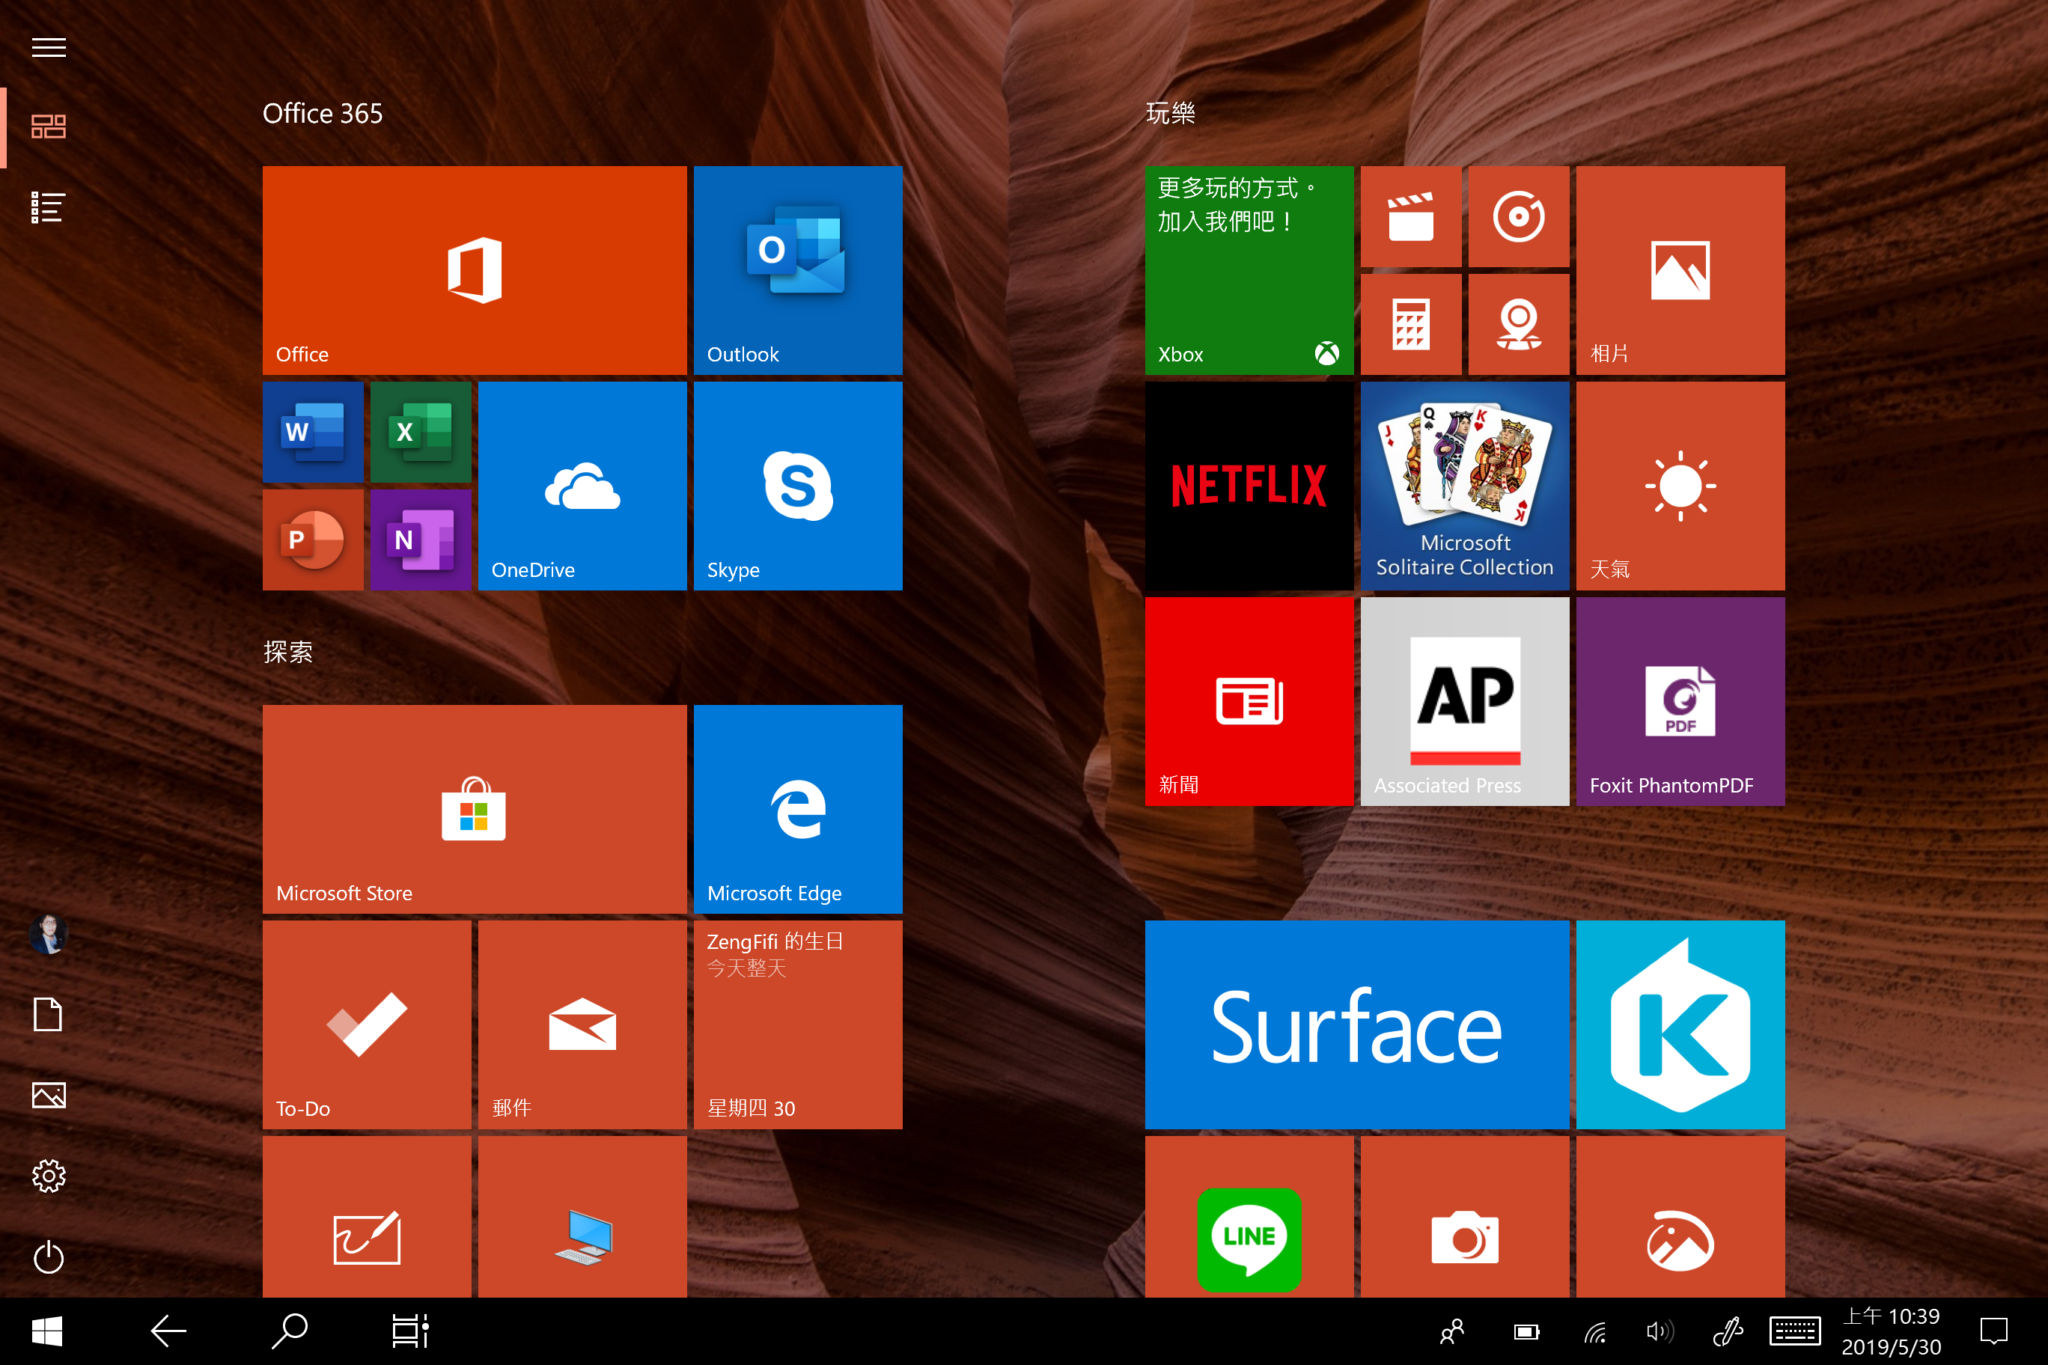This screenshot has width=2048, height=1365.
Task: Open the Excel tile
Action: click(x=421, y=432)
